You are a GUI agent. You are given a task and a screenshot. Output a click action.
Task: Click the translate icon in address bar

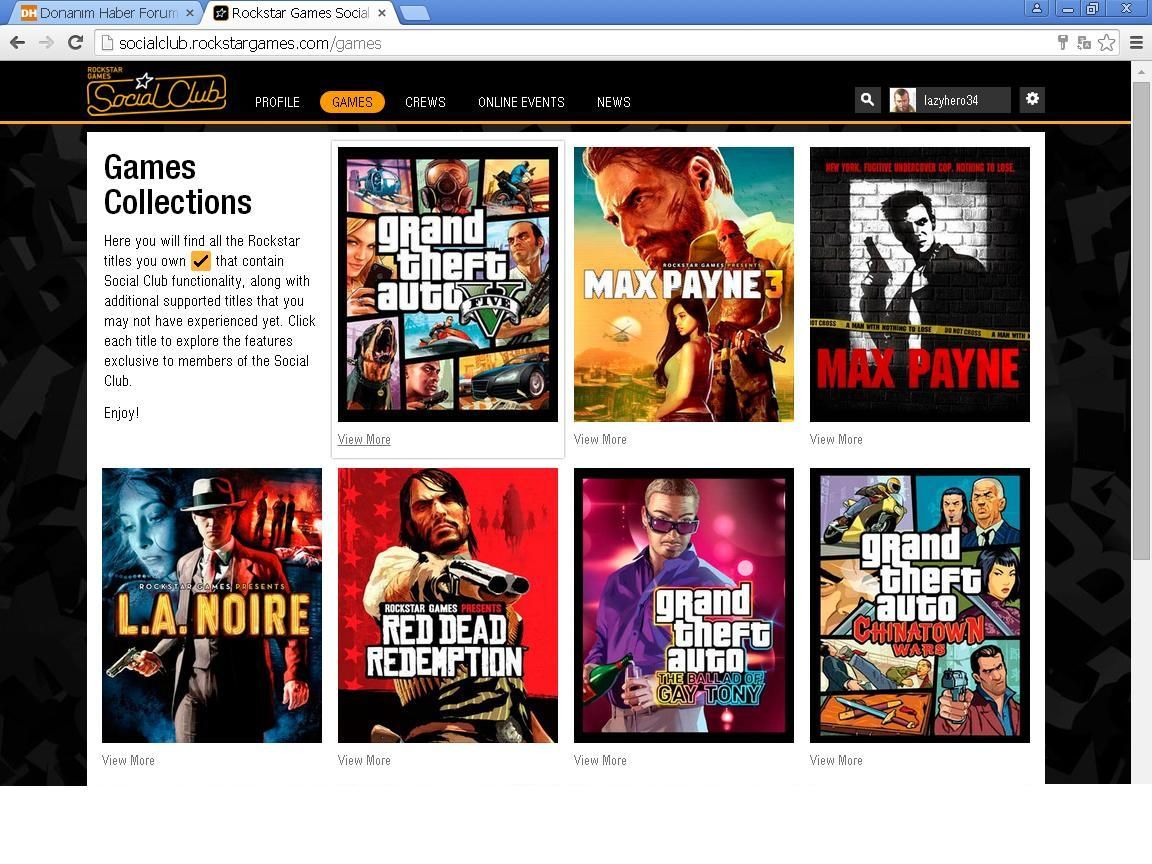point(1084,43)
